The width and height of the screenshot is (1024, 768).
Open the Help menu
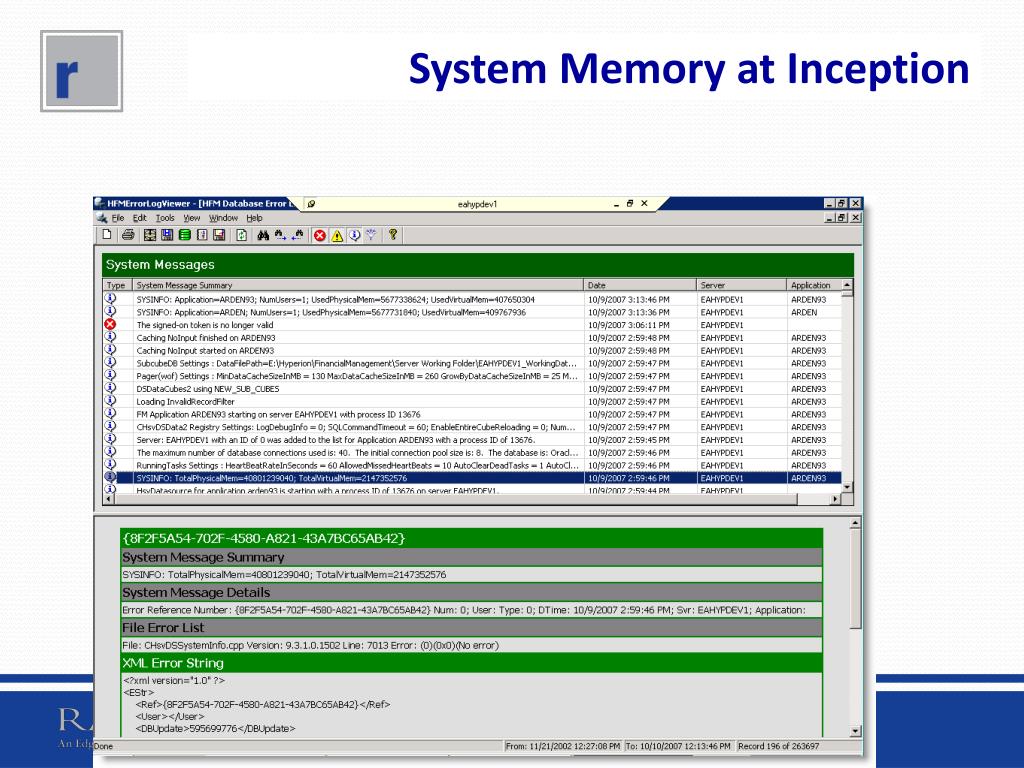tap(254, 218)
